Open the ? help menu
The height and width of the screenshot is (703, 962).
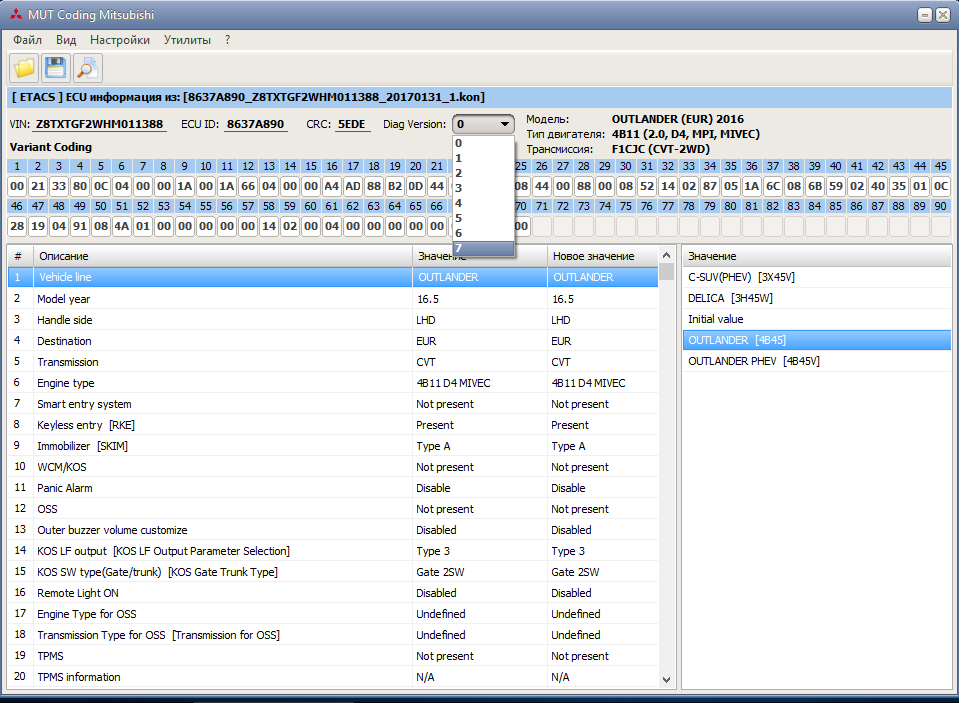coord(228,40)
